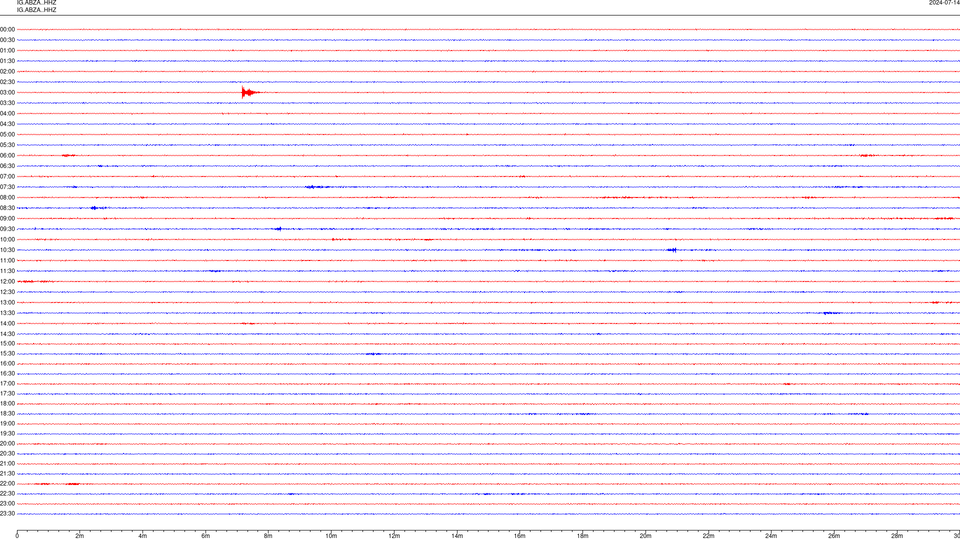Click the 07:00 row label
The width and height of the screenshot is (960, 540).
(7, 176)
